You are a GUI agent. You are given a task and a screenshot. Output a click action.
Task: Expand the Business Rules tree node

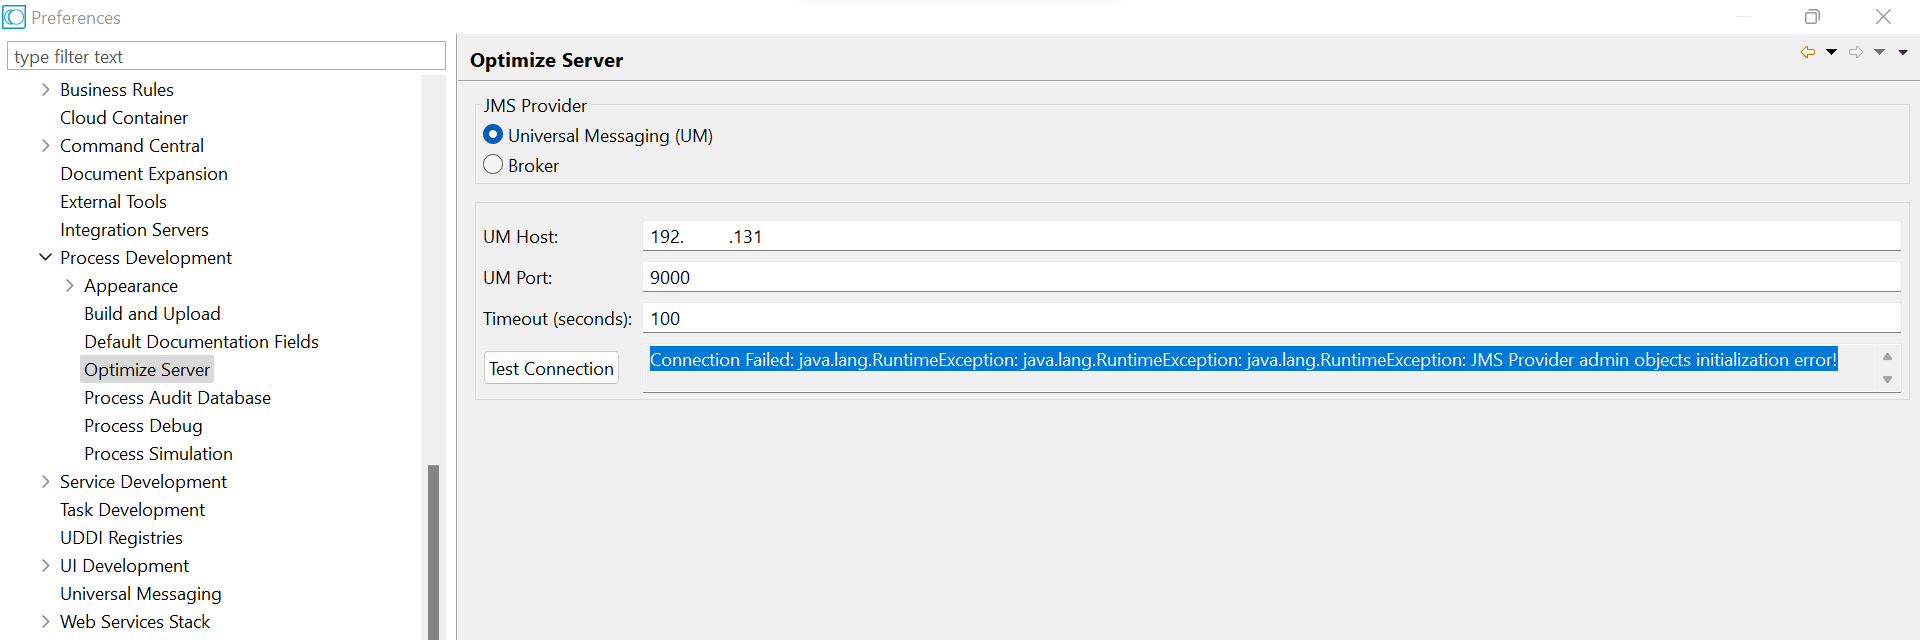coord(45,89)
